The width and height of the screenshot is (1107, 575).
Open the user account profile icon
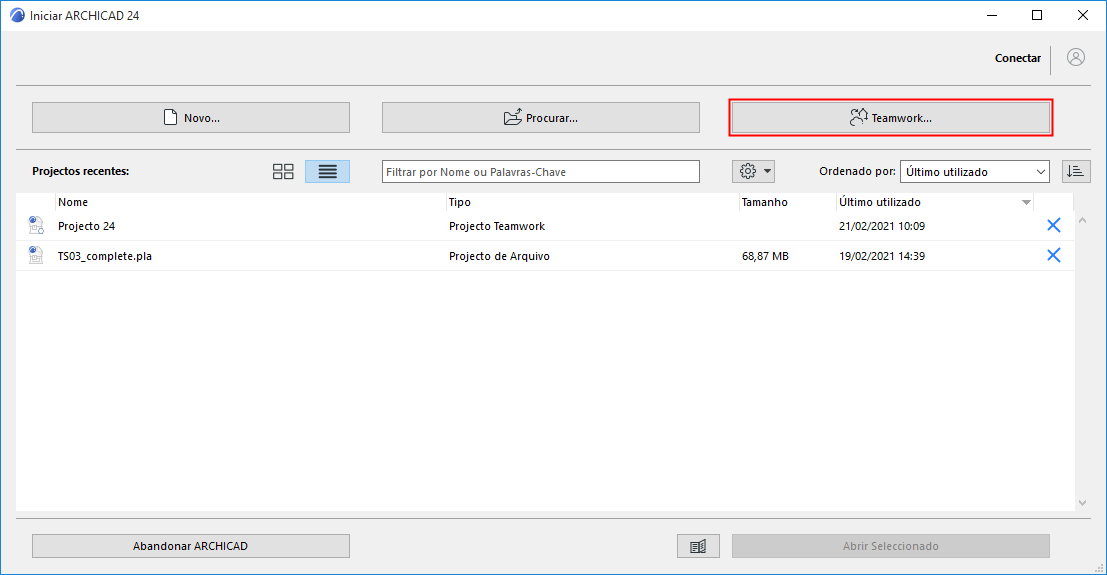point(1076,57)
